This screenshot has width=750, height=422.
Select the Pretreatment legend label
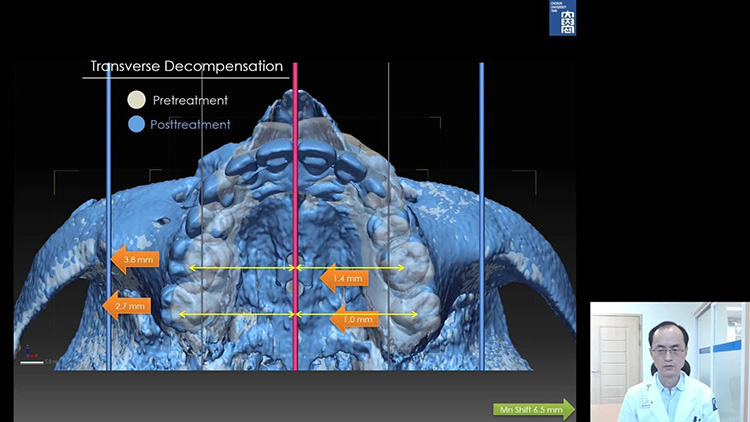tap(190, 100)
